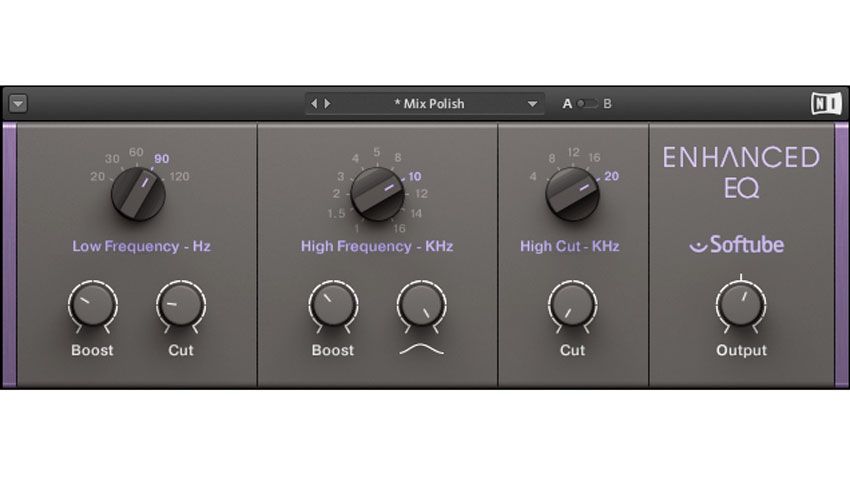Set high cut to 4 kHz
Screen dimensions: 850x478
pyautogui.click(x=533, y=177)
